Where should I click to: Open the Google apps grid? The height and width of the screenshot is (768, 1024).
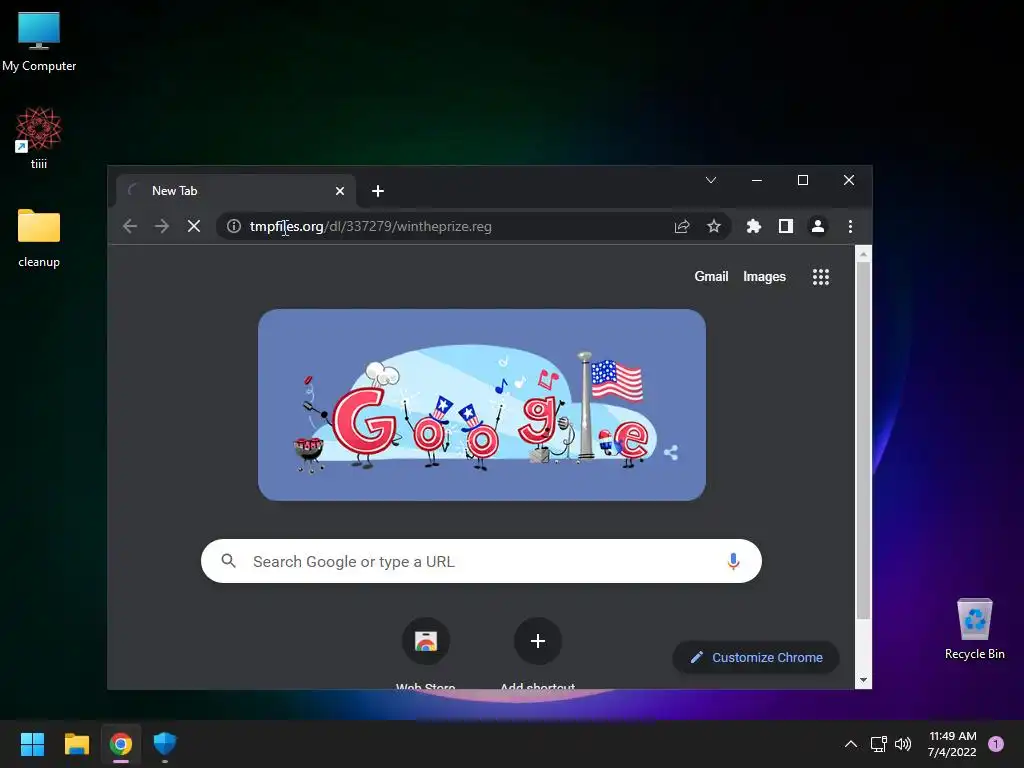pos(821,277)
